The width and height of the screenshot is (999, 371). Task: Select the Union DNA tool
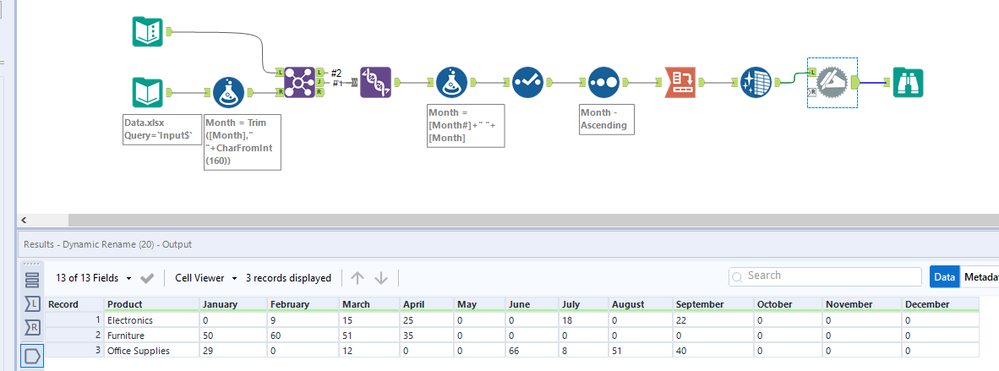[x=375, y=82]
